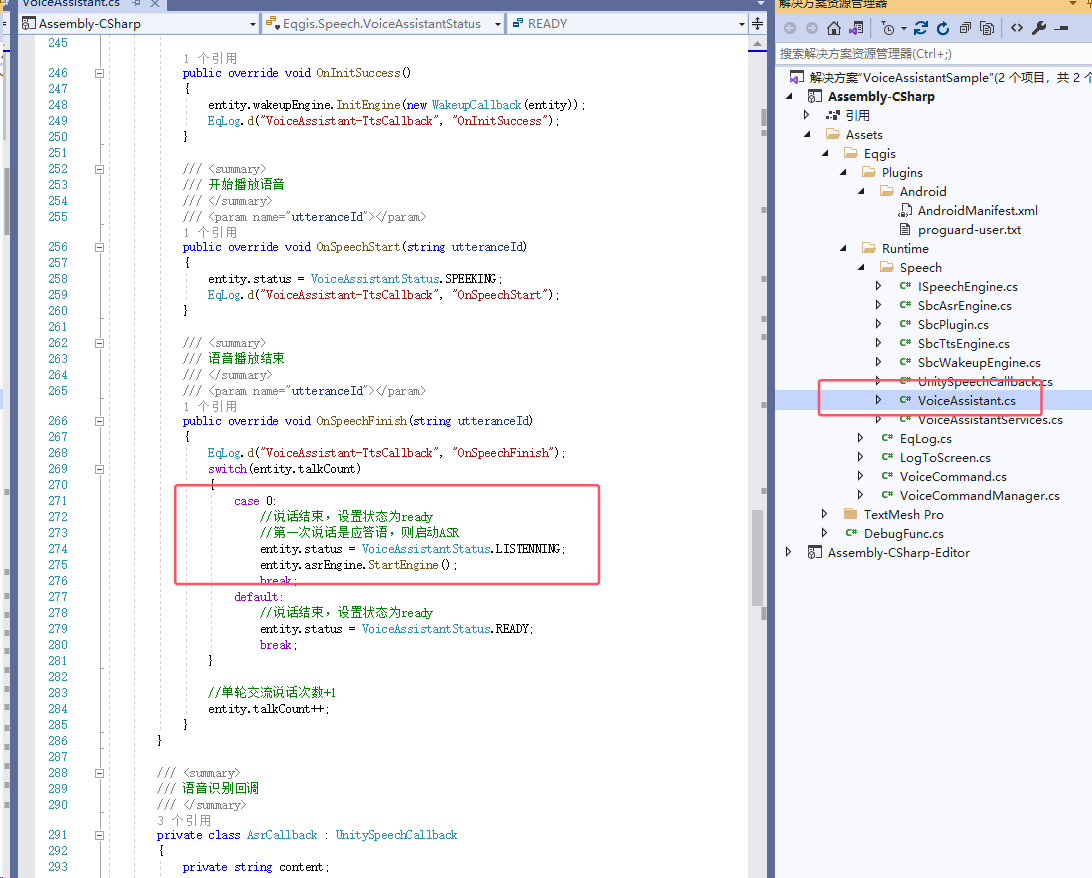This screenshot has width=1092, height=878.
Task: Collapse the OnSpeechStart method outline
Action: tap(99, 247)
